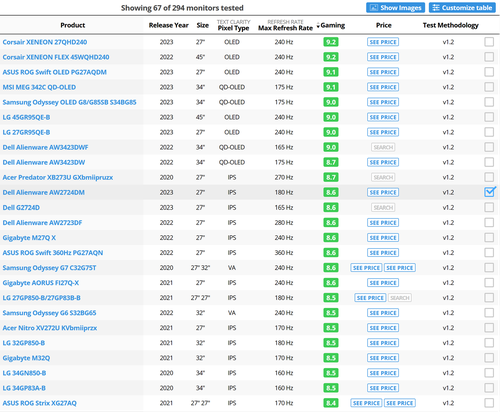Click the 8.7 score for Dell Alienware AW3423DW
The height and width of the screenshot is (412, 500).
[x=331, y=162]
